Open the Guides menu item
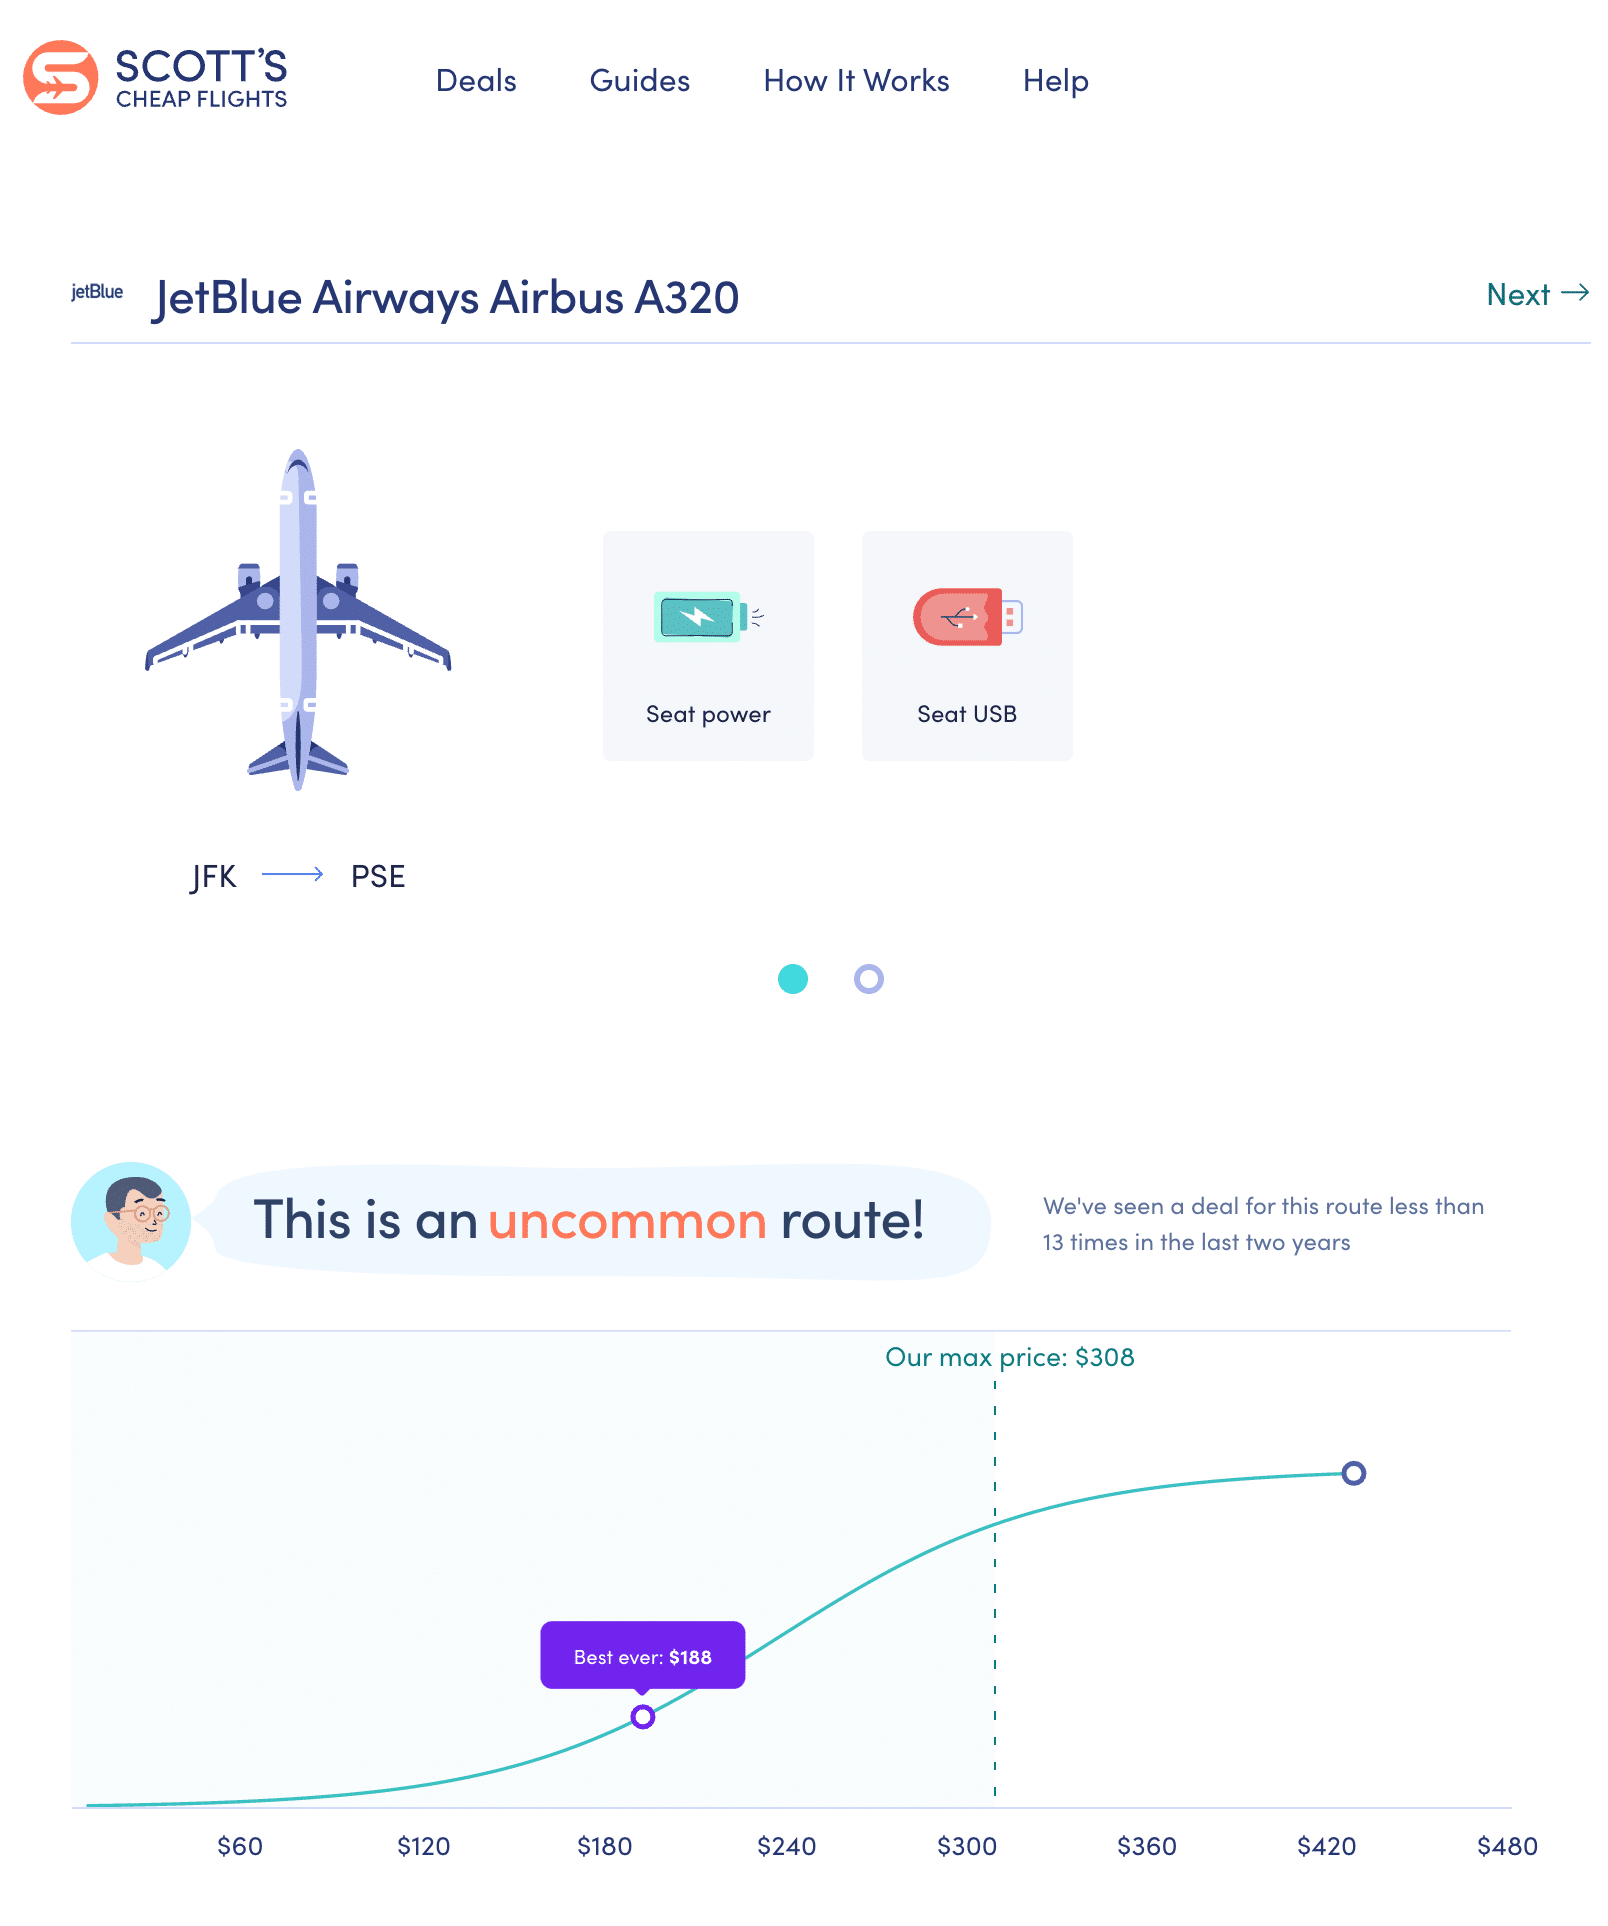Screen dimensions: 1608x1926 pyautogui.click(x=640, y=81)
